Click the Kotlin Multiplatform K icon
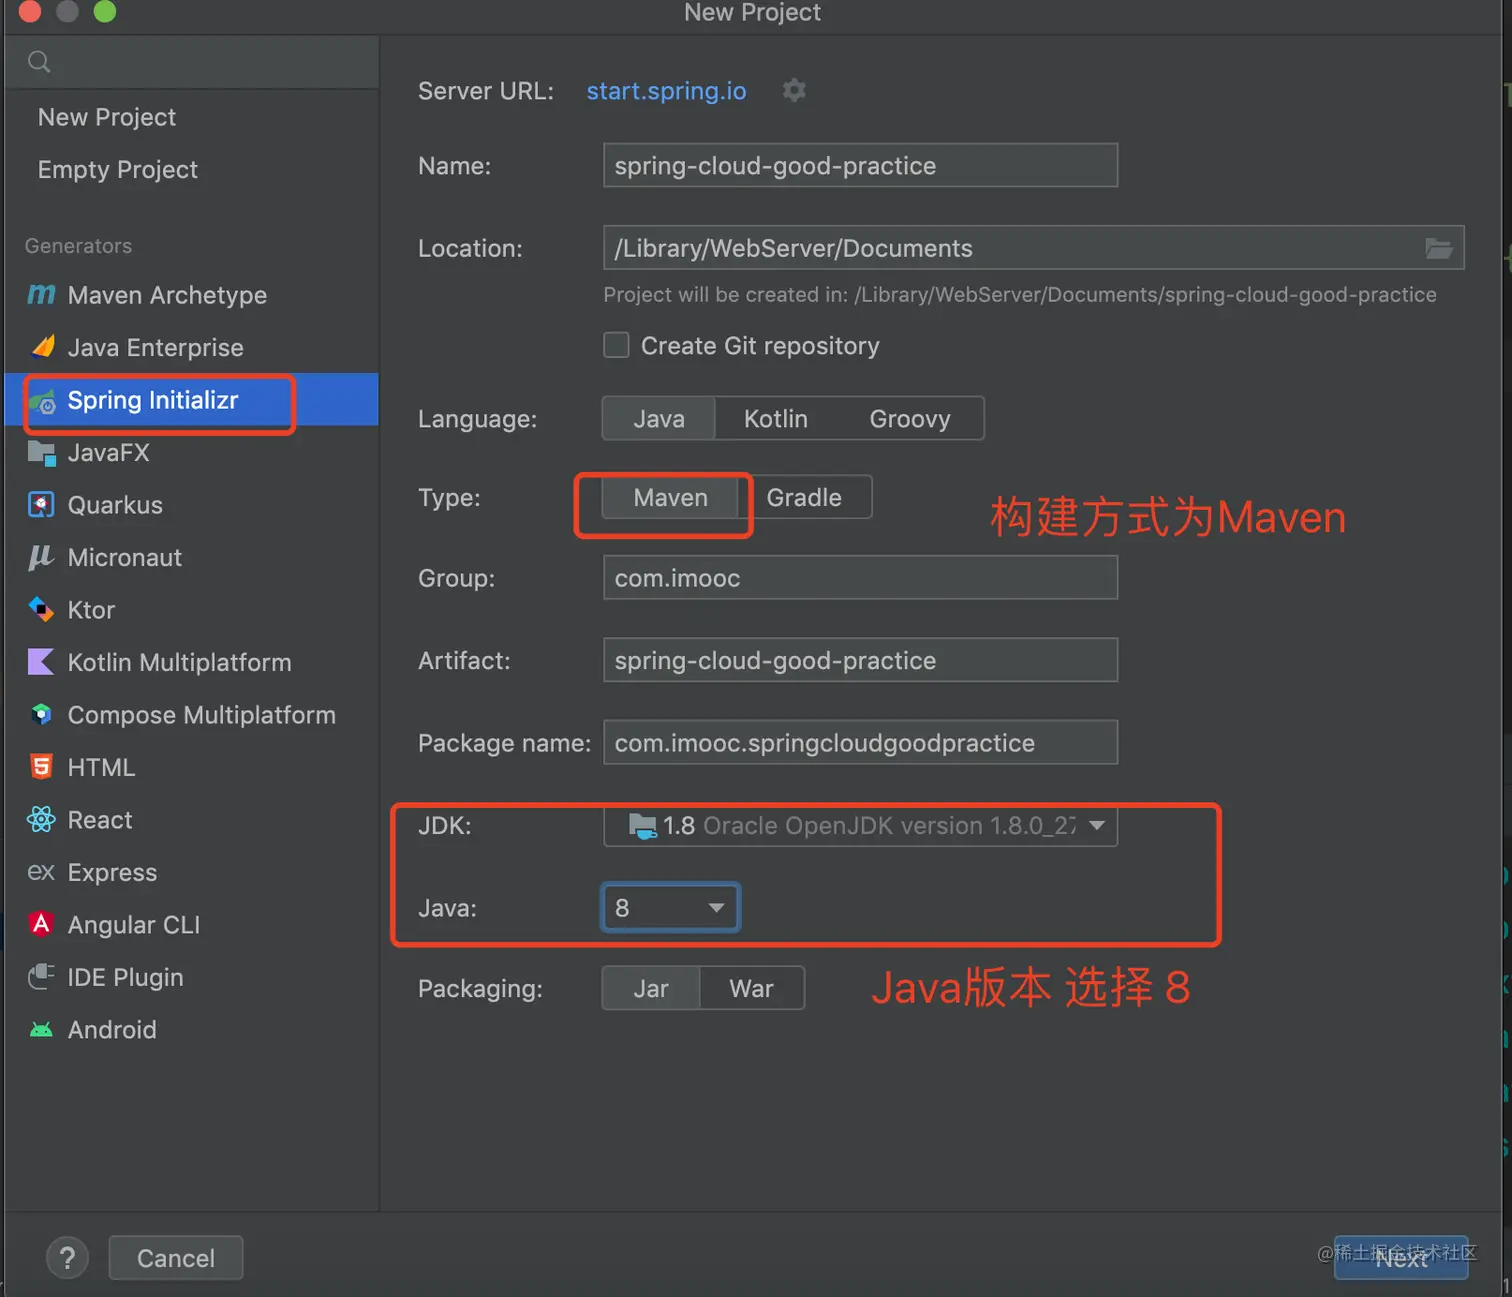 click(x=41, y=662)
